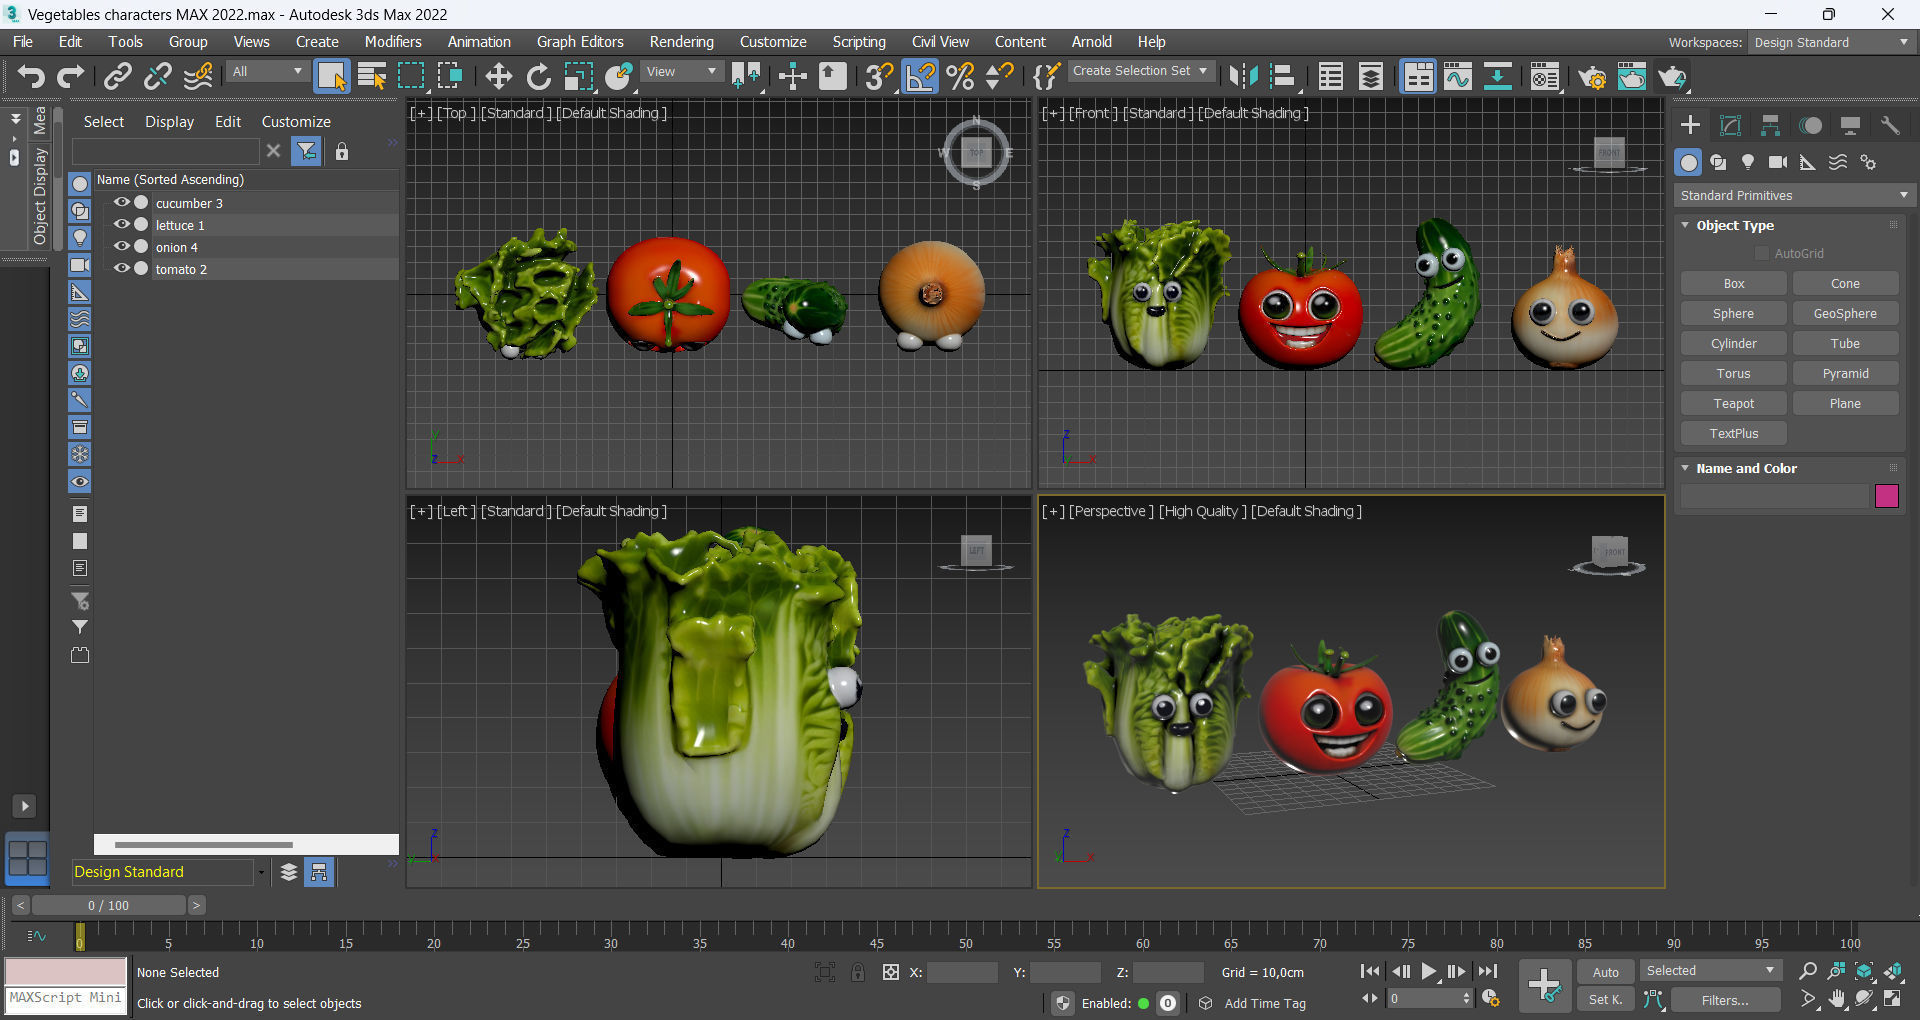Open Select by Name list icon
This screenshot has height=1020, width=1920.
coord(372,76)
